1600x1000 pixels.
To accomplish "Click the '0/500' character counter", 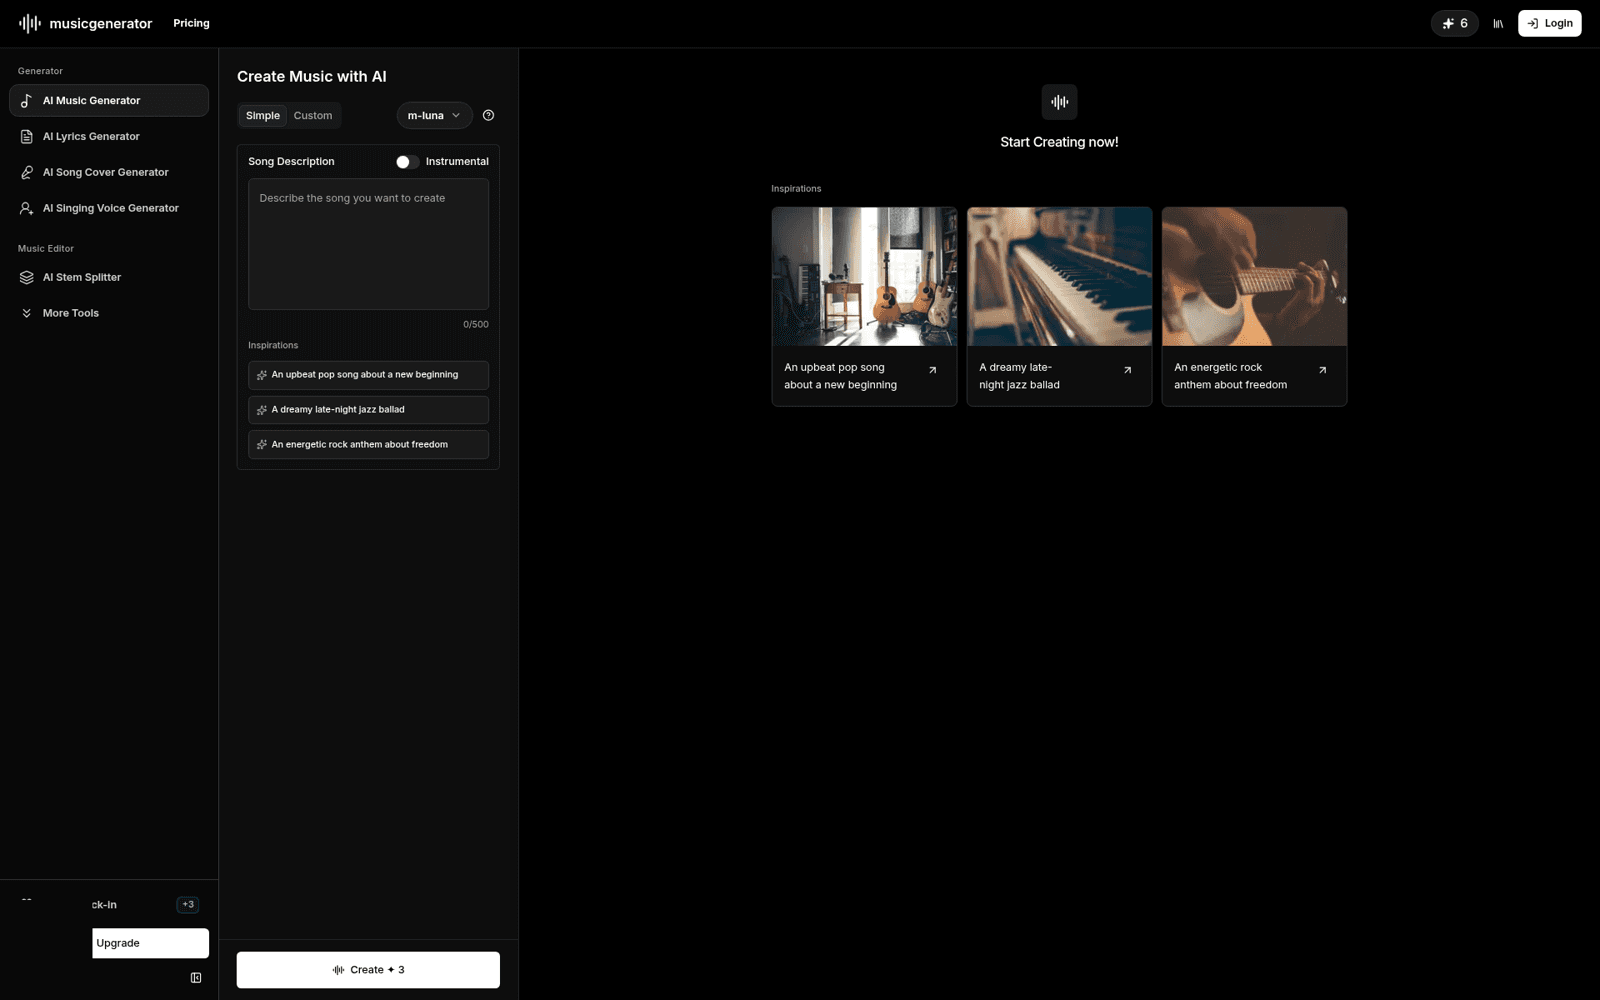I will (476, 324).
